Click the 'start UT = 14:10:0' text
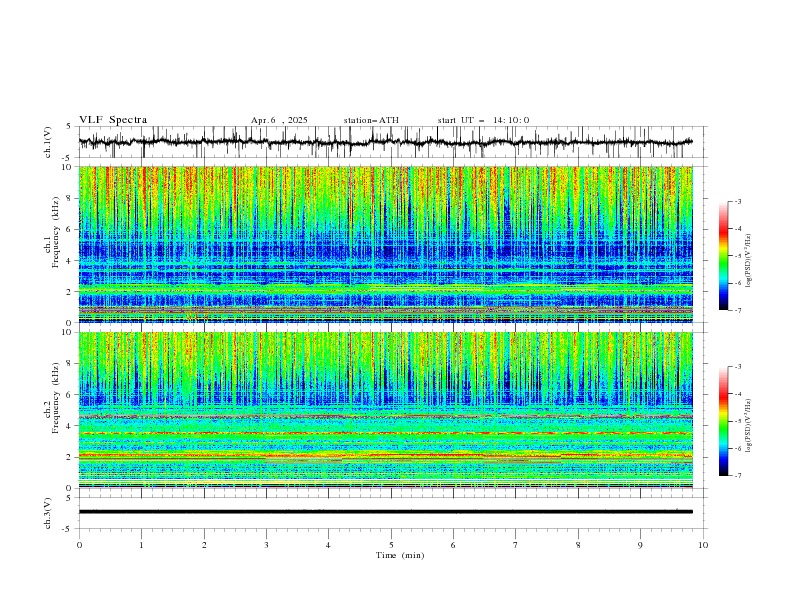 483,120
